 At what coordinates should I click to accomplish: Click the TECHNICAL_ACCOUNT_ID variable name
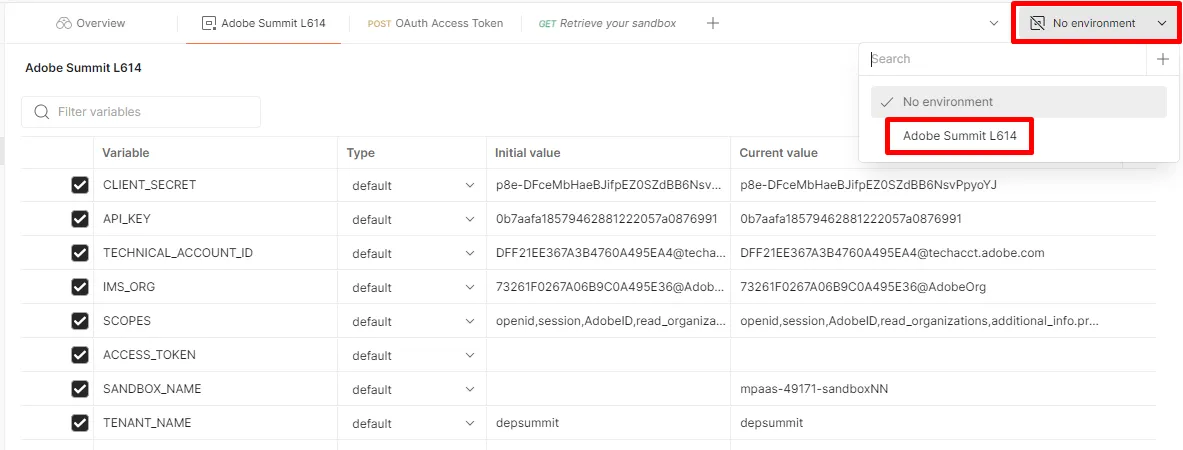pyautogui.click(x=178, y=253)
